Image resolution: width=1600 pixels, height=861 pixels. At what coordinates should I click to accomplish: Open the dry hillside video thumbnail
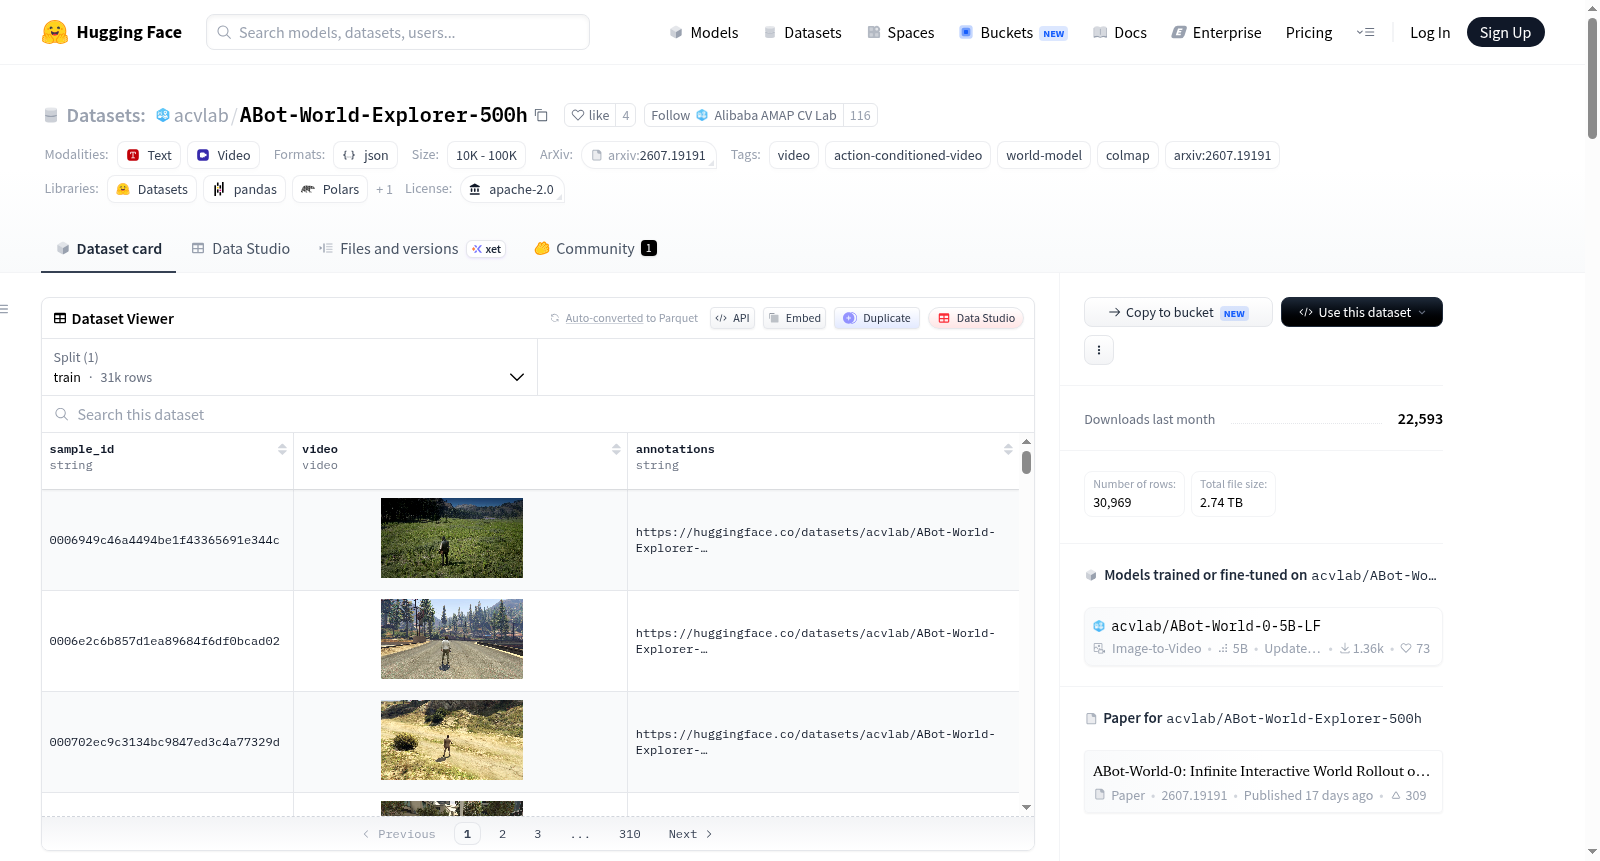(x=452, y=740)
